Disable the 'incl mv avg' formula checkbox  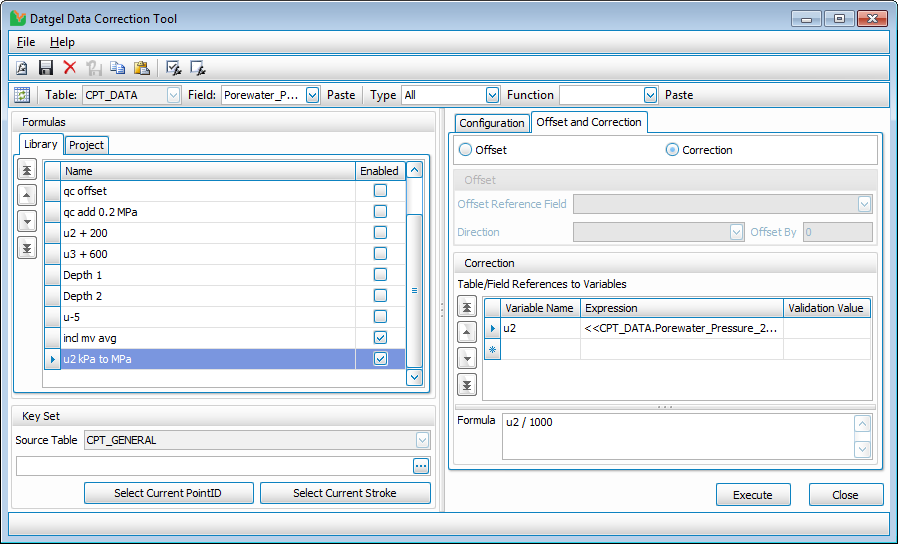click(380, 338)
